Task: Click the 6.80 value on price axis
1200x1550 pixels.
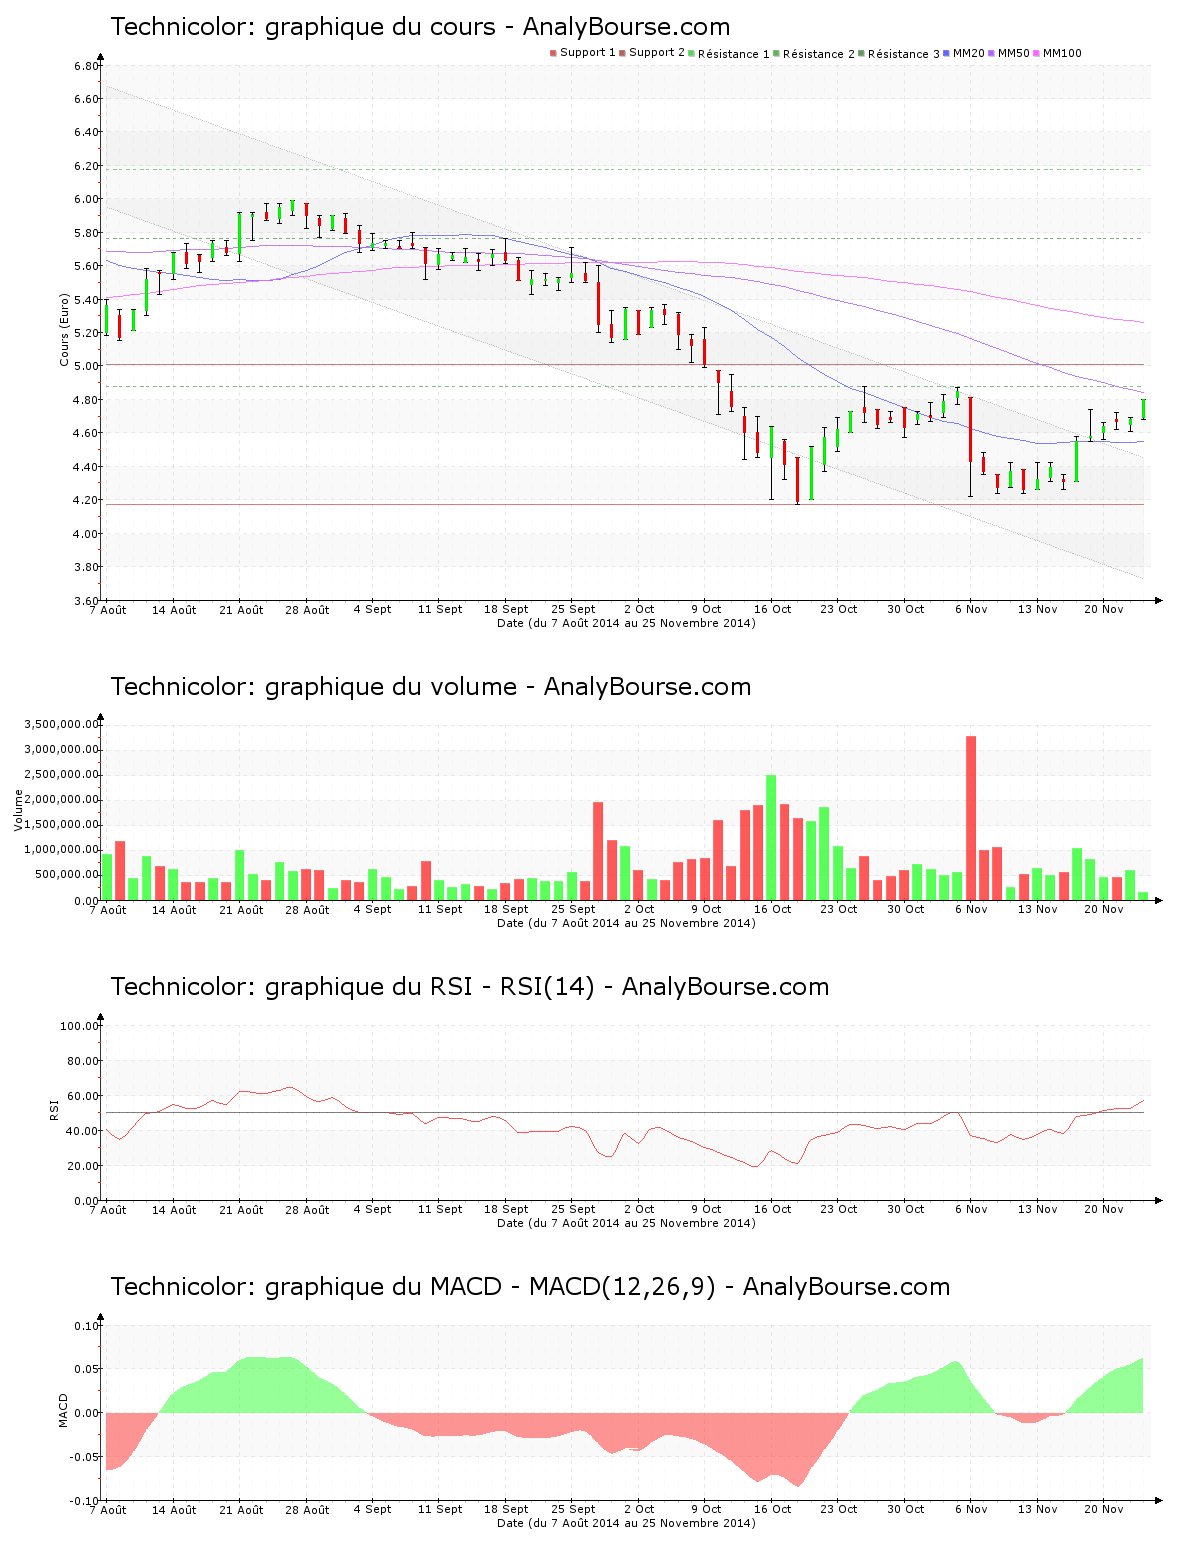Action: [x=86, y=66]
